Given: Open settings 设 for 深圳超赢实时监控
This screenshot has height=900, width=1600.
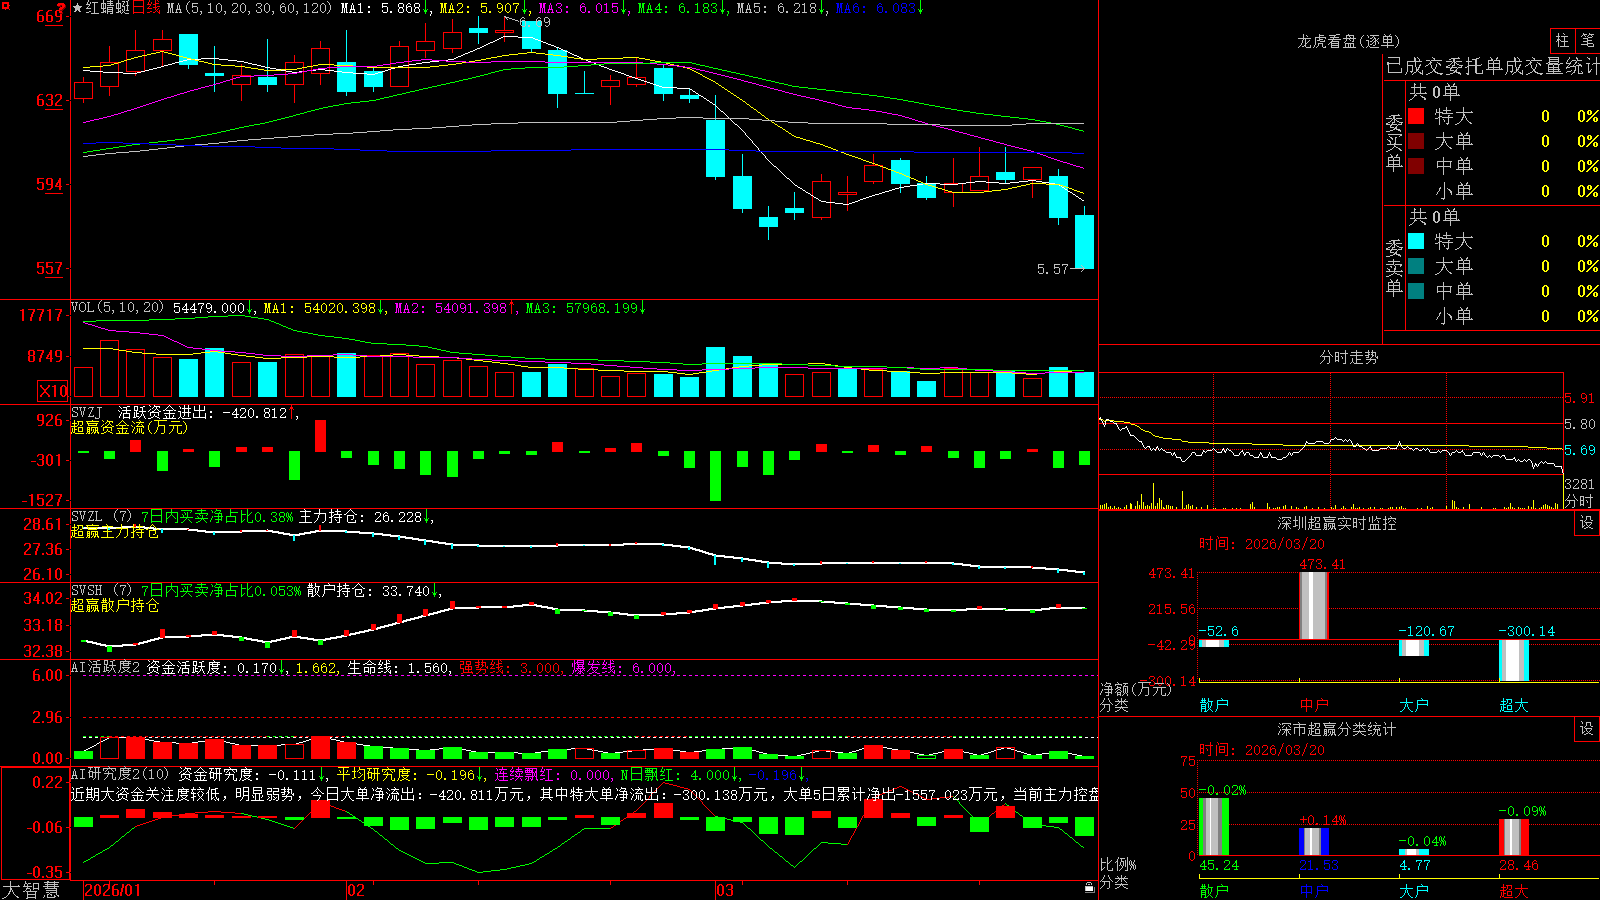Looking at the screenshot, I should [x=1587, y=523].
